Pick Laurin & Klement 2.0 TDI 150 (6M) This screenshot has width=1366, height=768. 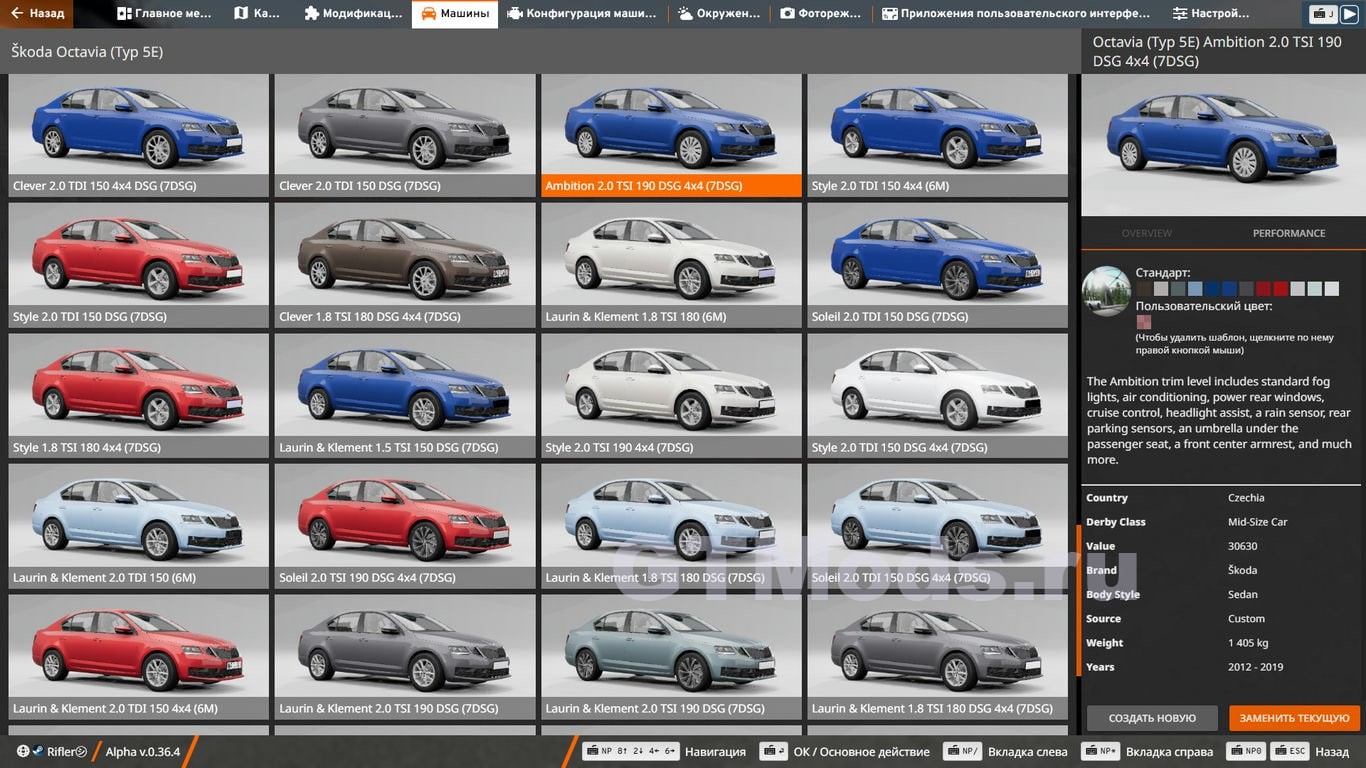click(x=138, y=527)
